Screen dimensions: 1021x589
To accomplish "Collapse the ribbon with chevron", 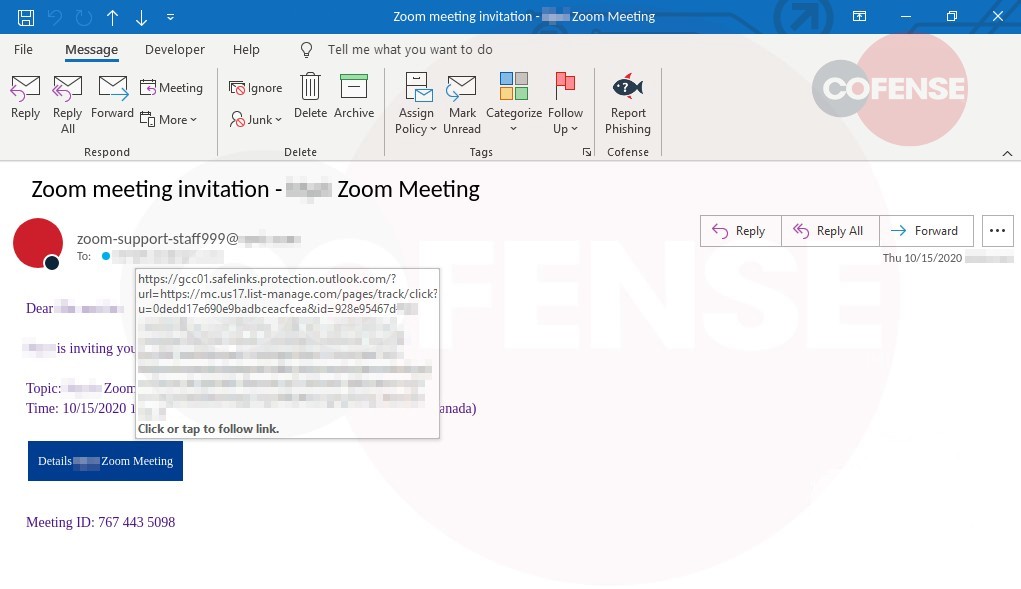I will 1007,154.
